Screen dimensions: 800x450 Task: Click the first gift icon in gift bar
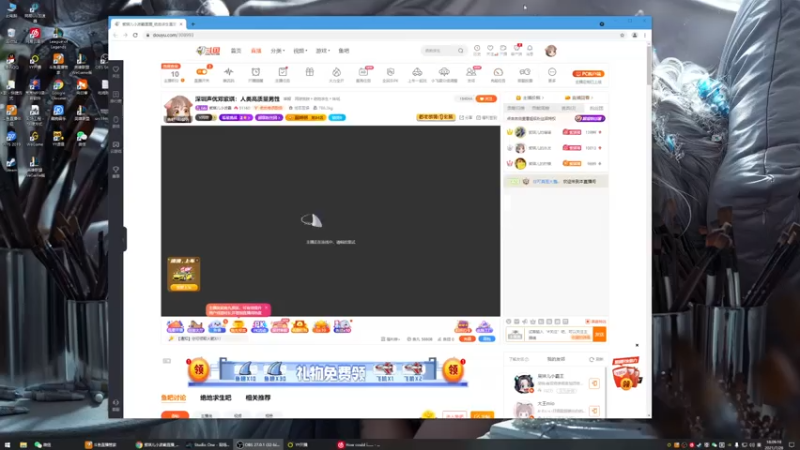tap(175, 327)
